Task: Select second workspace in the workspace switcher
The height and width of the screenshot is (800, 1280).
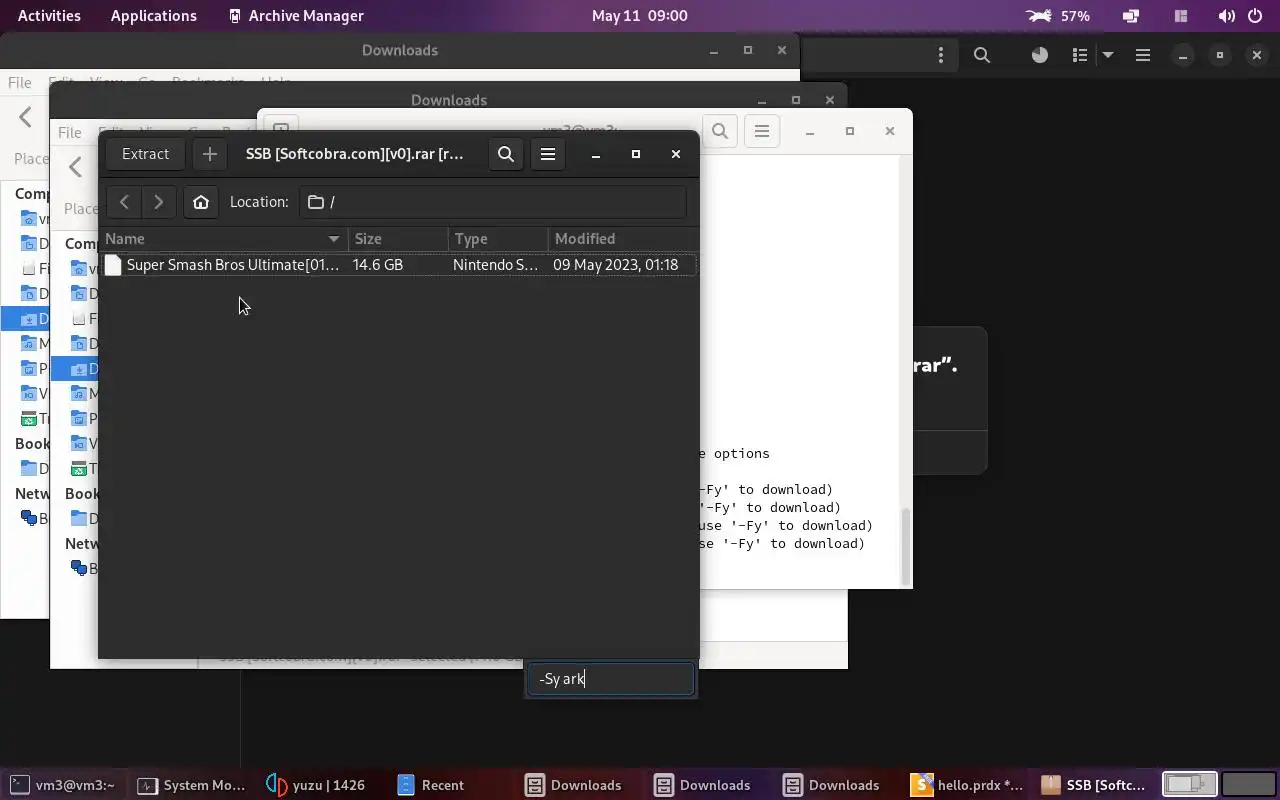Action: click(x=1249, y=784)
